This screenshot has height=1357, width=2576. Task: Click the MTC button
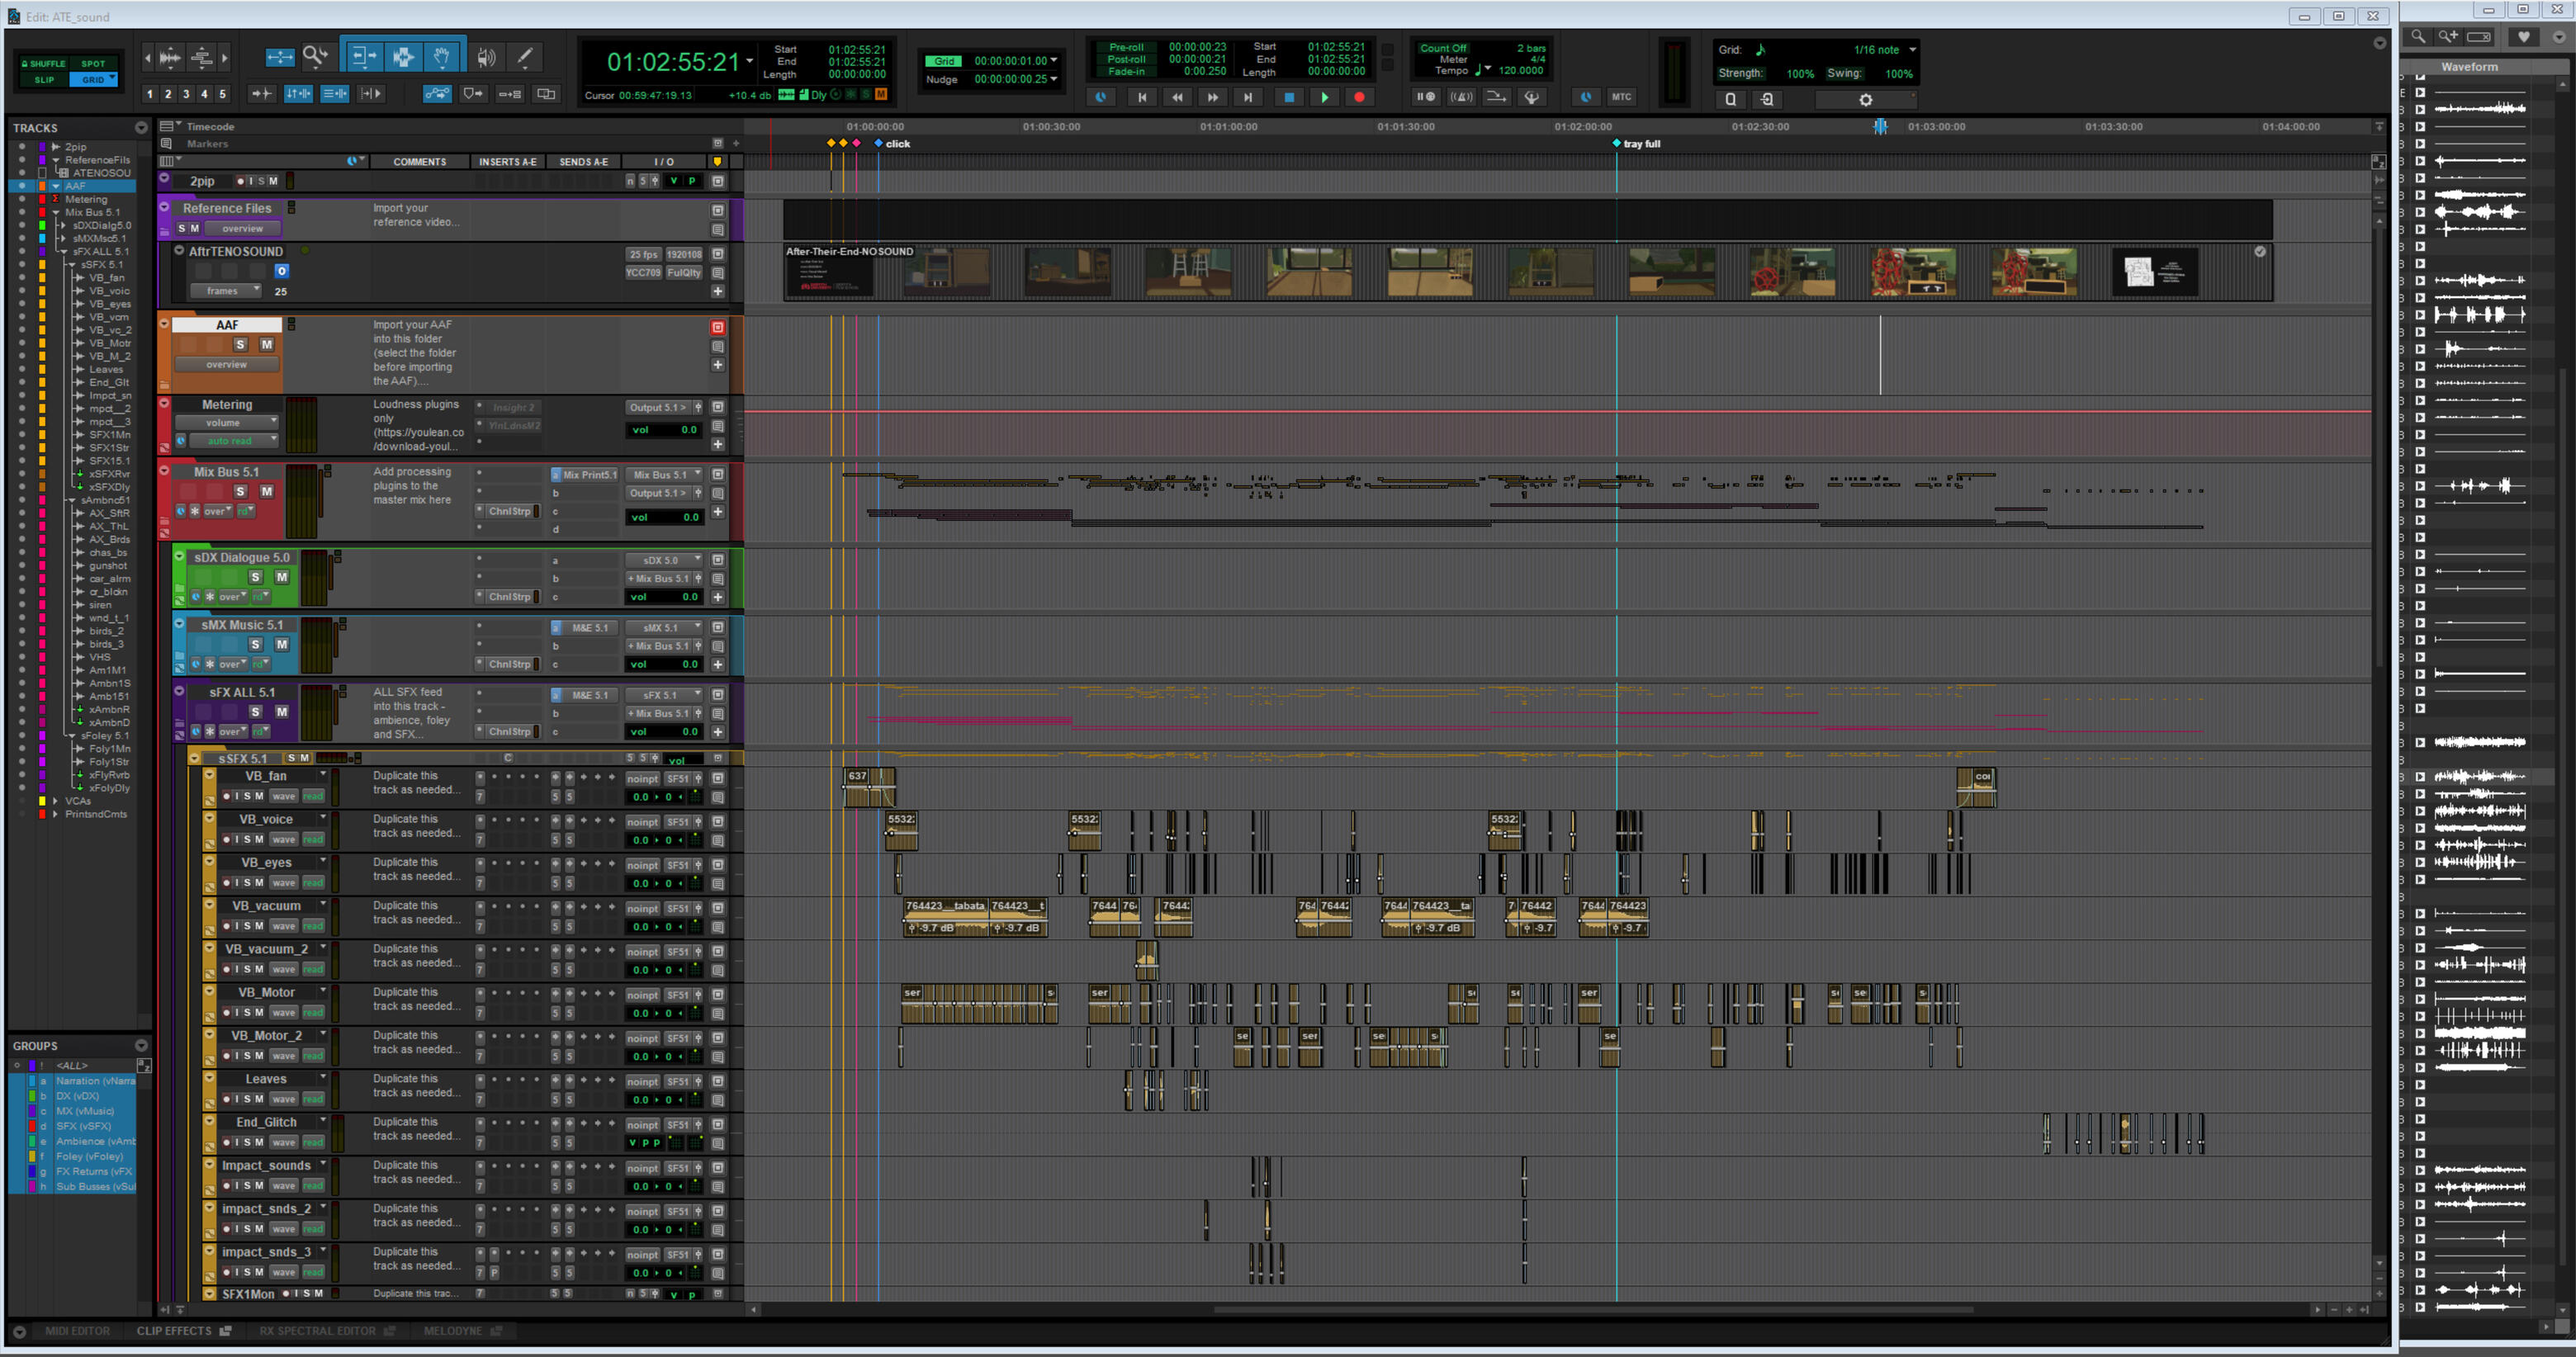(x=1621, y=97)
